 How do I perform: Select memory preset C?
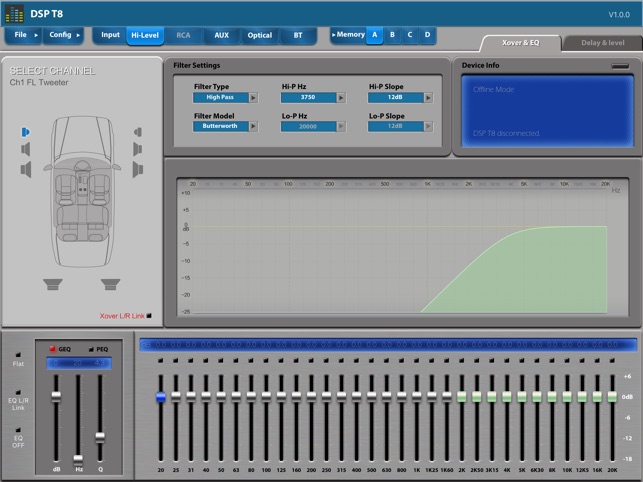pos(410,35)
